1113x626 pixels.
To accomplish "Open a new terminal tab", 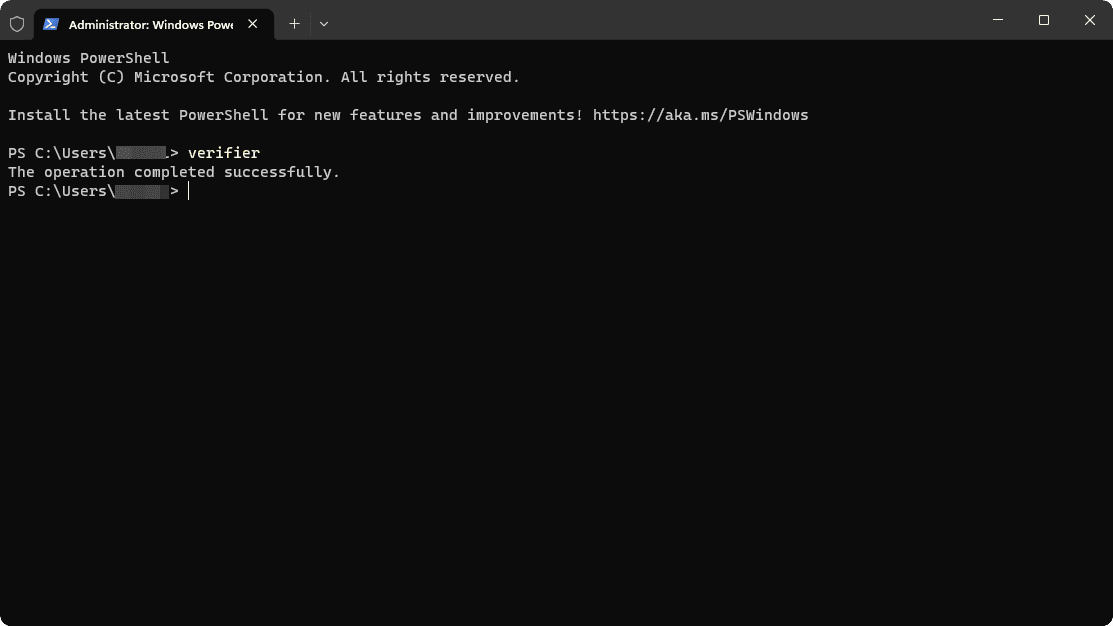I will coord(294,23).
